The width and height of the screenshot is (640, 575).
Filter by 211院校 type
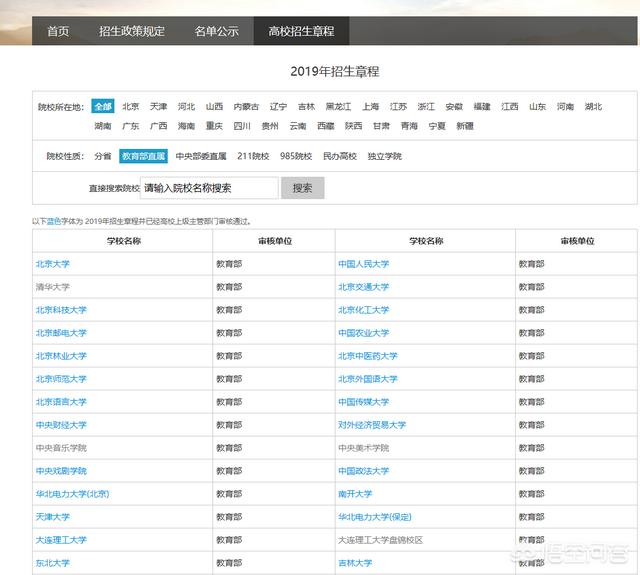point(253,156)
